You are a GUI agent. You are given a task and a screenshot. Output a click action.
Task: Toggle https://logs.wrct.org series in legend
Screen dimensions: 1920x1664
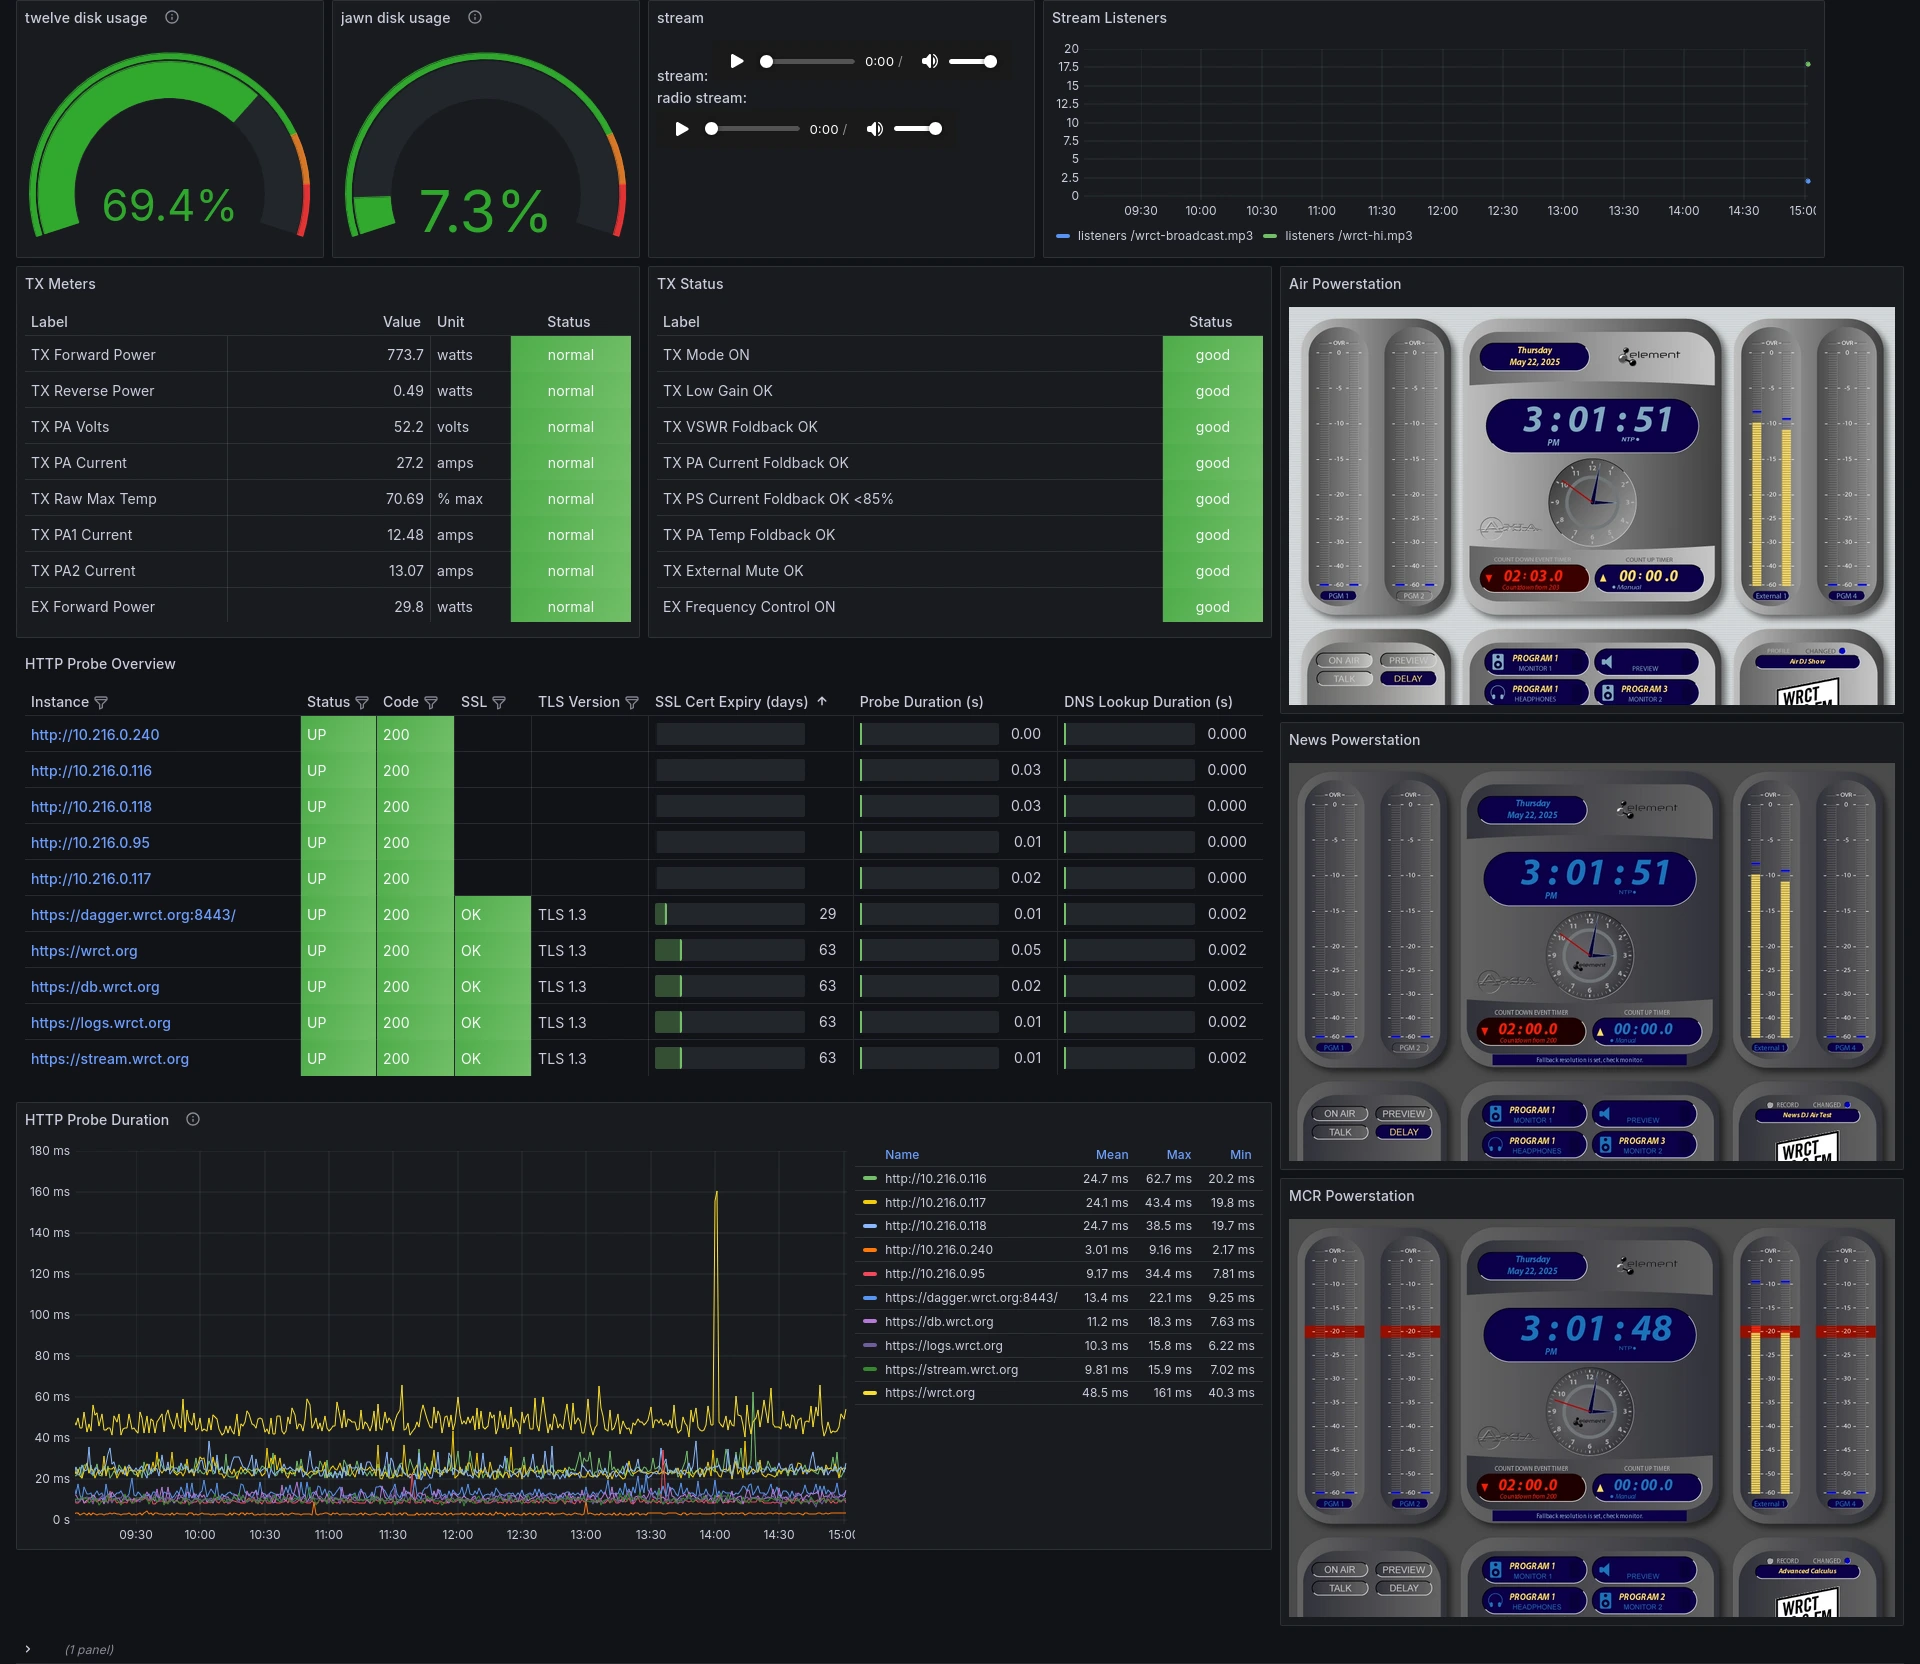[943, 1346]
